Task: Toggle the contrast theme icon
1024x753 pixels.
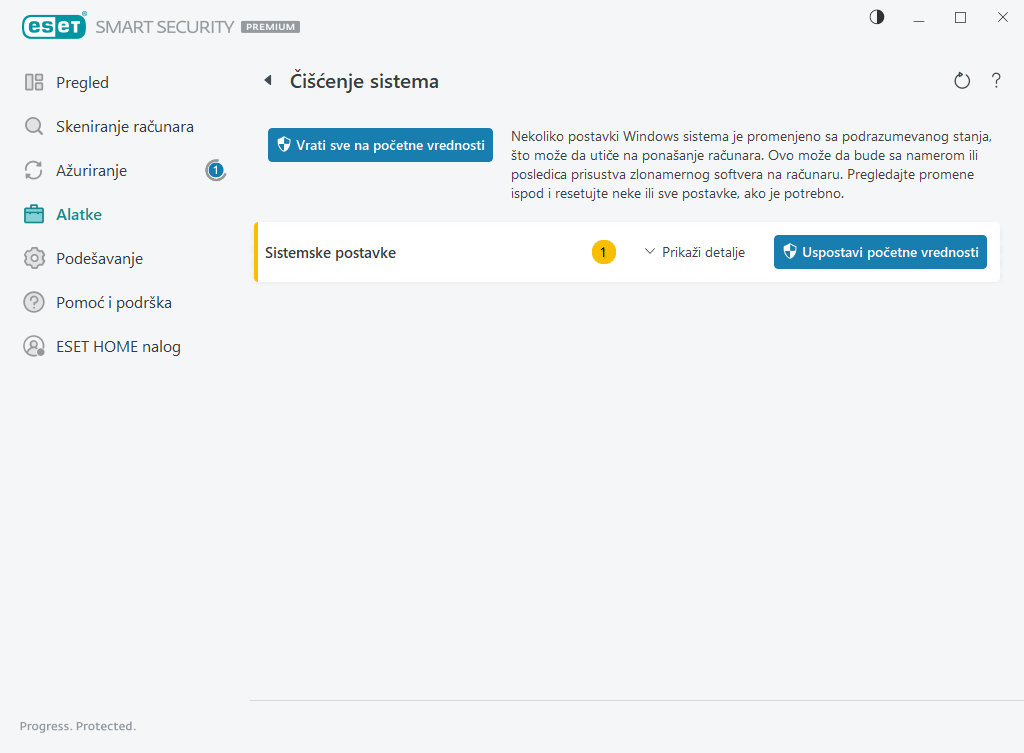Action: click(x=877, y=17)
